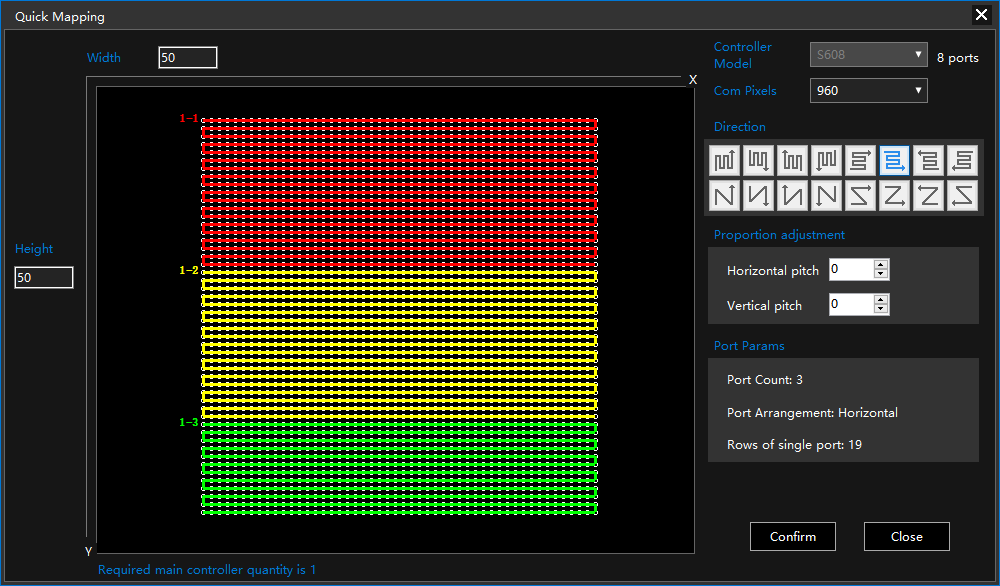
Task: Confirm the quick mapping settings
Action: point(793,536)
